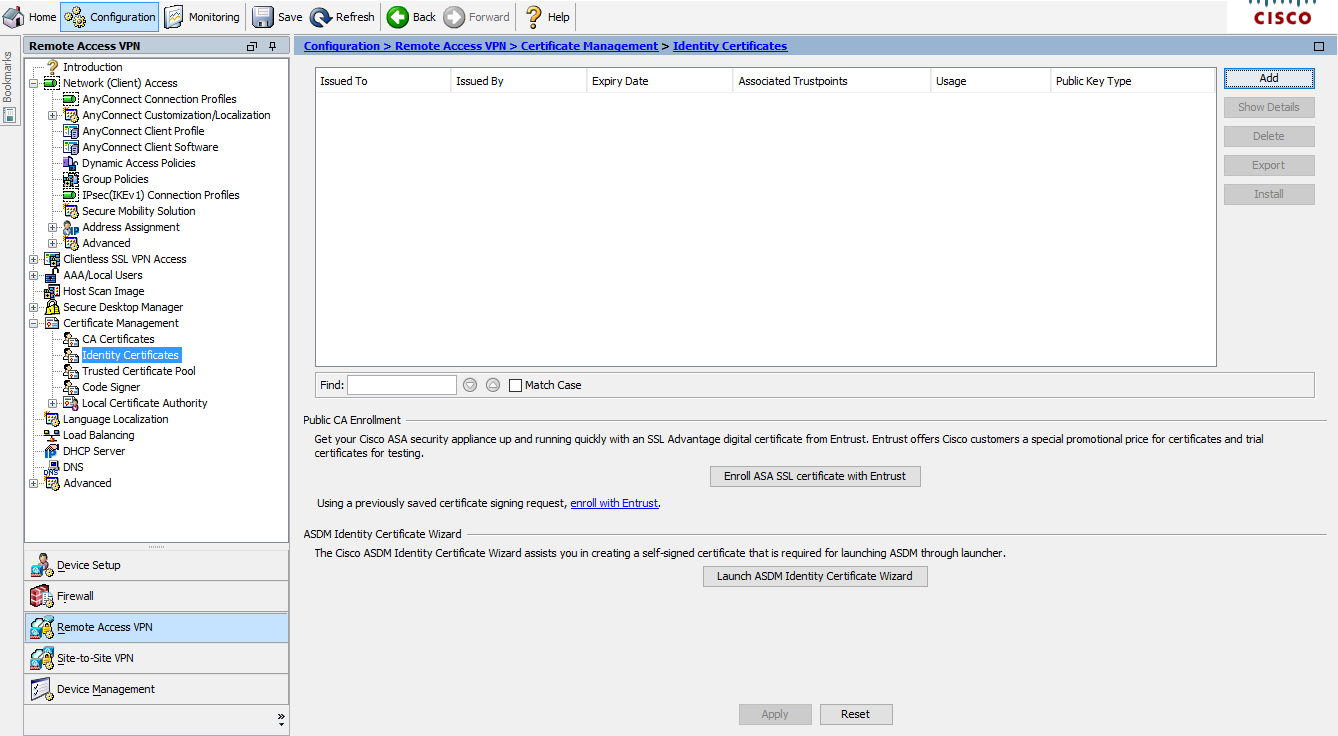
Task: Click the Secure Mobility Solution icon
Action: (x=71, y=211)
